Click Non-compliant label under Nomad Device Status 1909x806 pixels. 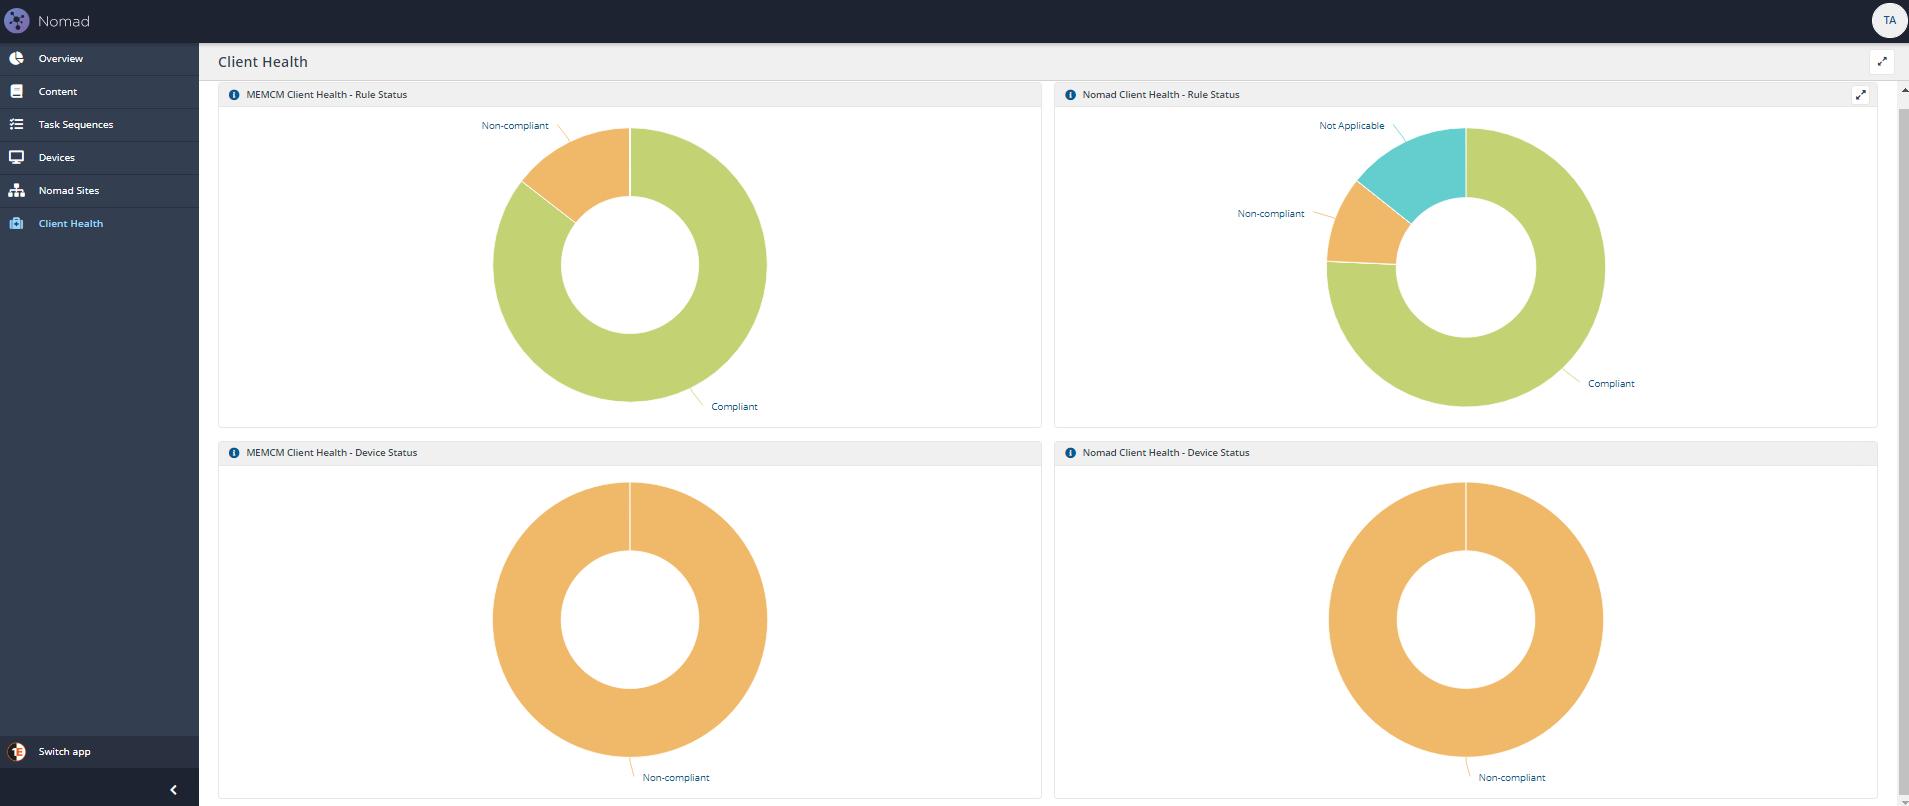(x=1512, y=778)
